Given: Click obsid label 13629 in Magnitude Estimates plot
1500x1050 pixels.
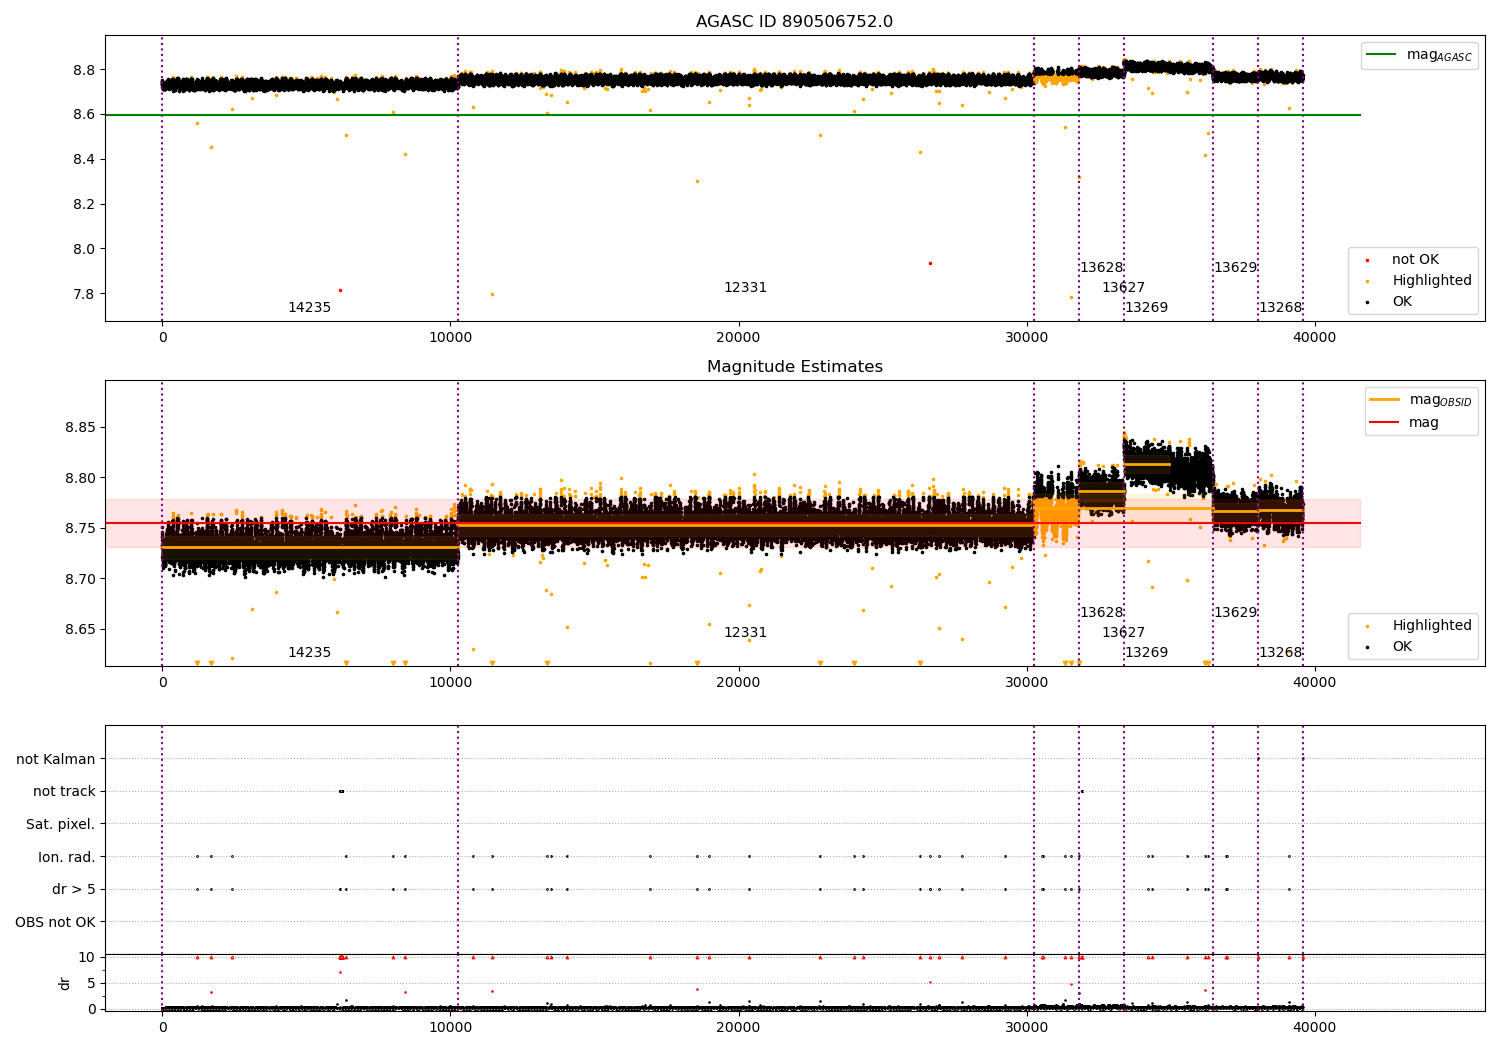Looking at the screenshot, I should (x=1235, y=612).
